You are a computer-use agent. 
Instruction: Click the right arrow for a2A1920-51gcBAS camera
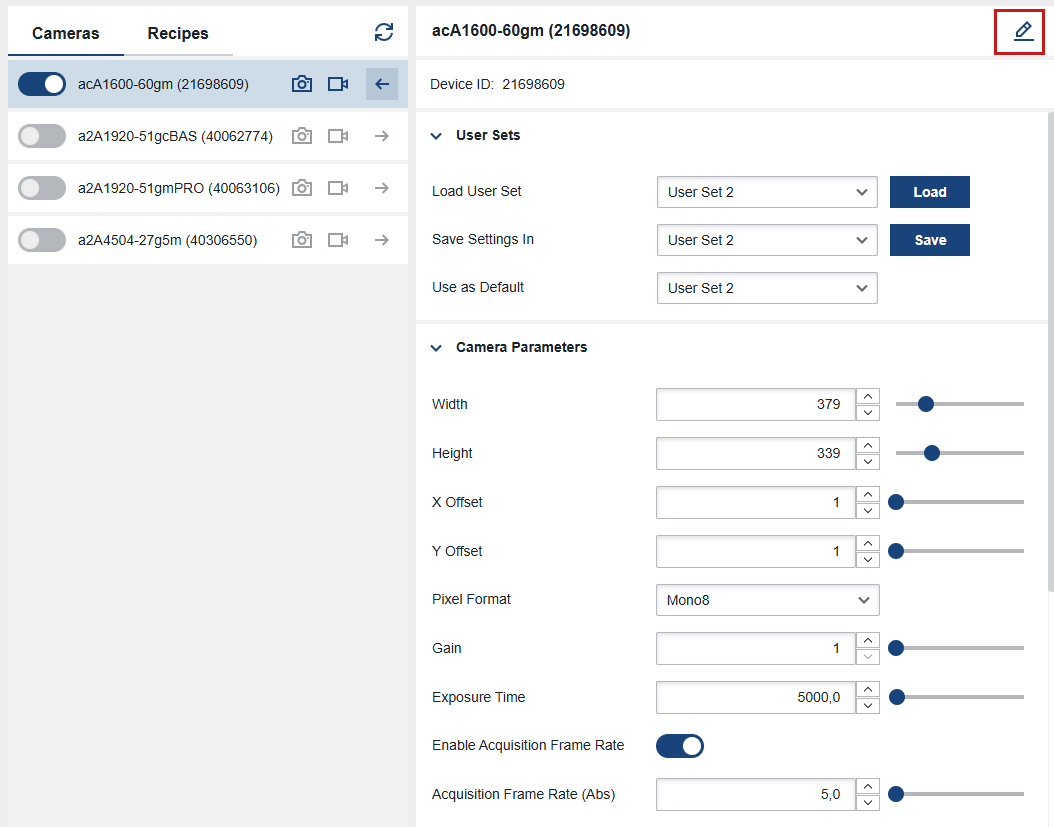[381, 136]
